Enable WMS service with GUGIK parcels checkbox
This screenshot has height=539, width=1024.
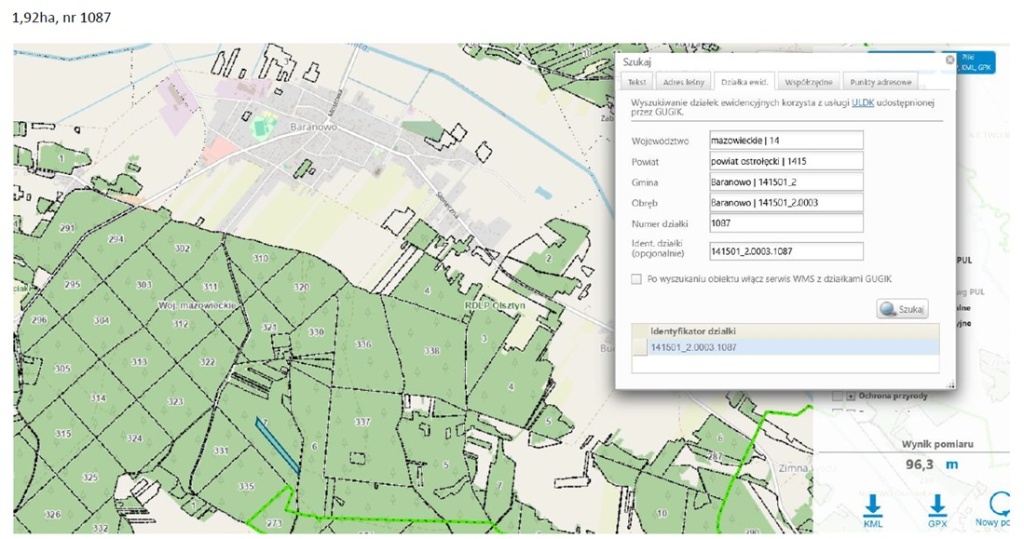tap(636, 279)
